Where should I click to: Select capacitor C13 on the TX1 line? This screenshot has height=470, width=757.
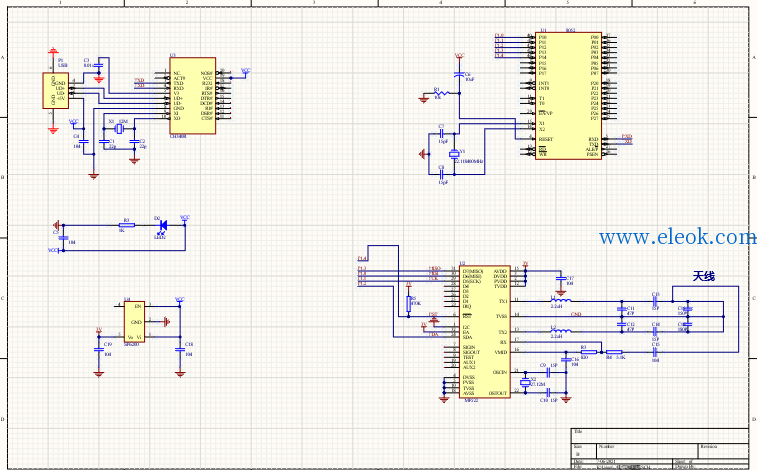point(656,301)
